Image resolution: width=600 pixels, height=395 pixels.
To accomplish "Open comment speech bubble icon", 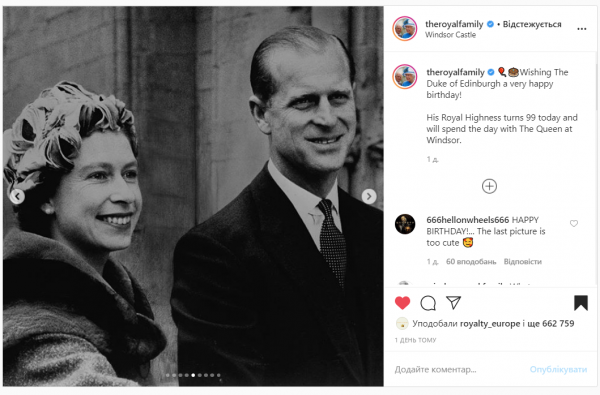I will (x=428, y=303).
